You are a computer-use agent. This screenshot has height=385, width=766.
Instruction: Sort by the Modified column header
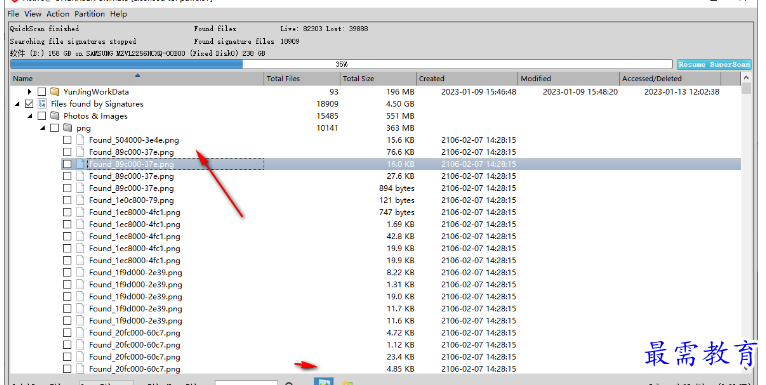pyautogui.click(x=568, y=78)
